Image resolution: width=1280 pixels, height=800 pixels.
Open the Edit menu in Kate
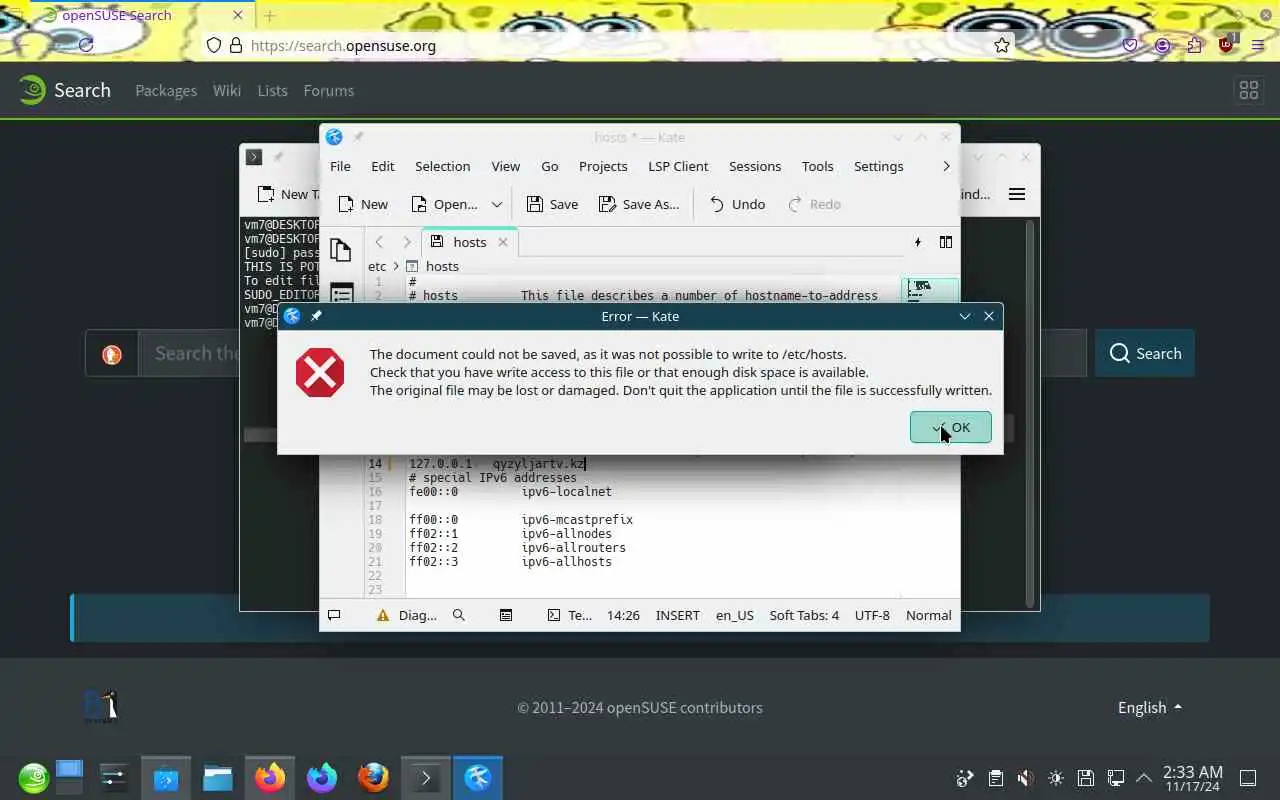point(383,166)
